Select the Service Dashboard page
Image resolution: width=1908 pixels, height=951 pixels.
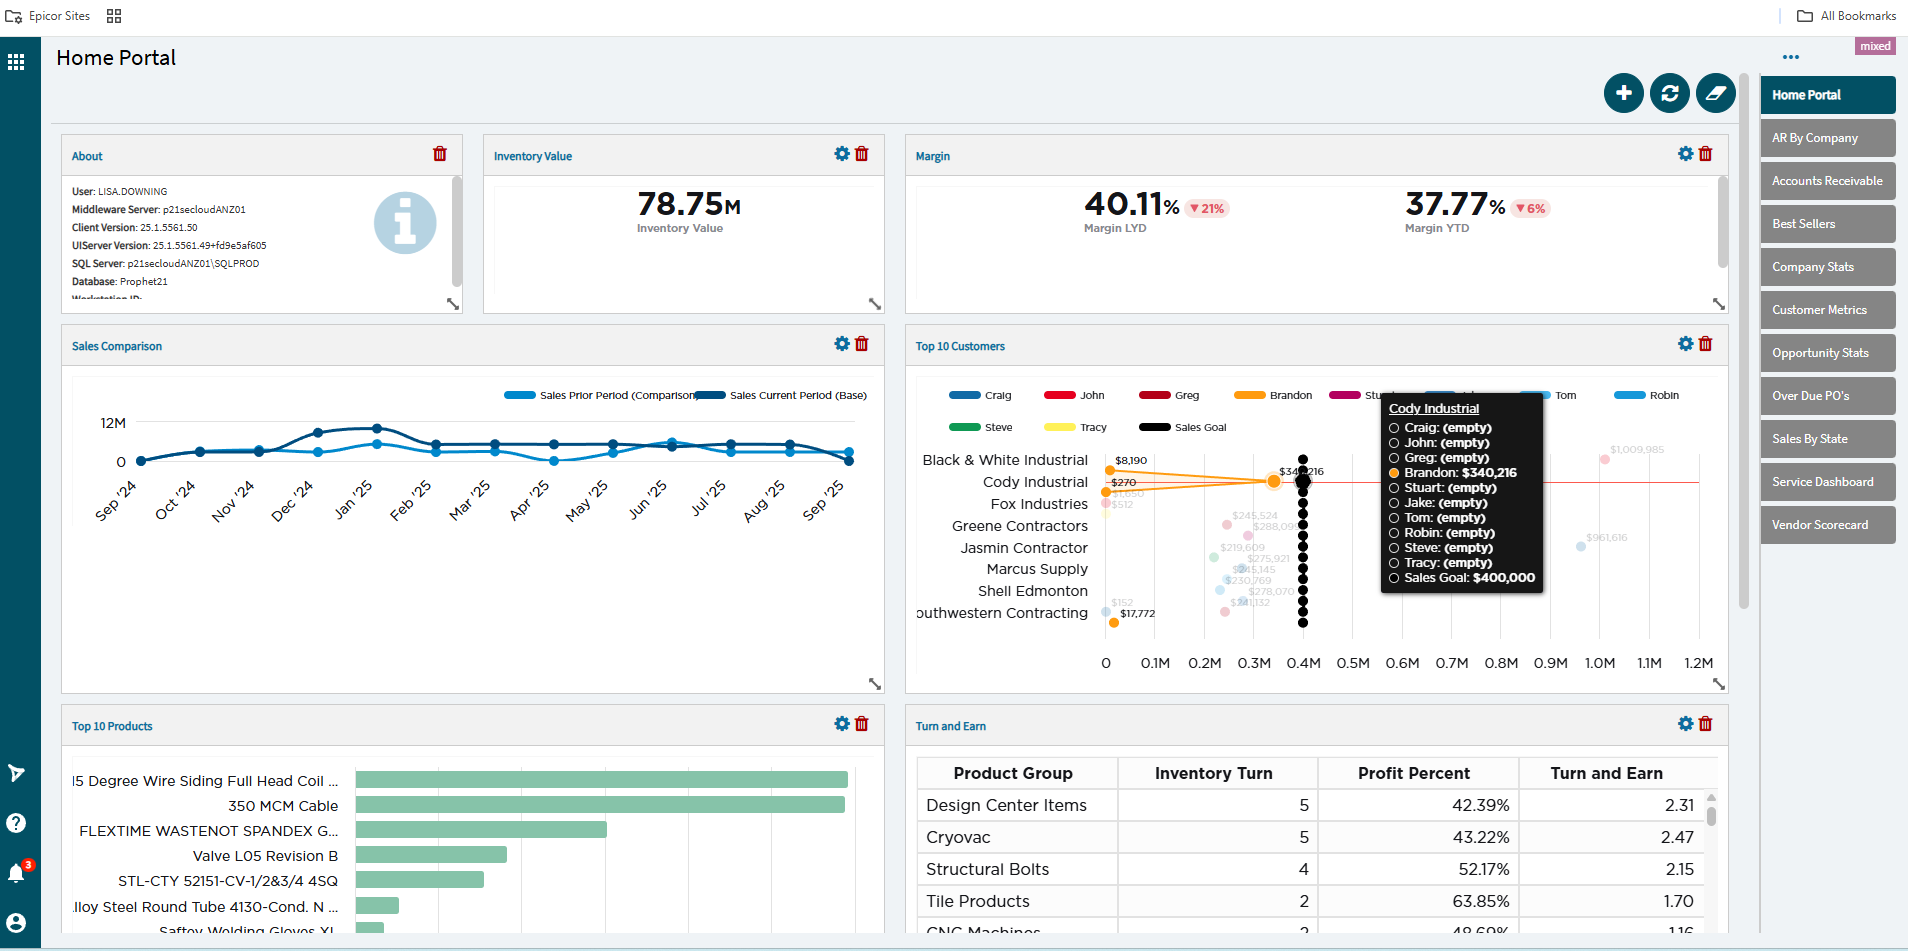click(1827, 481)
